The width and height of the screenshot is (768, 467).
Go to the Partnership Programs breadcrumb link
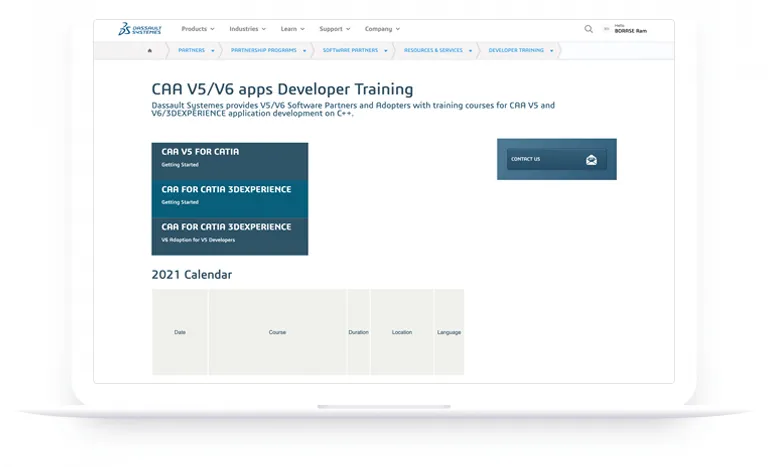(264, 50)
